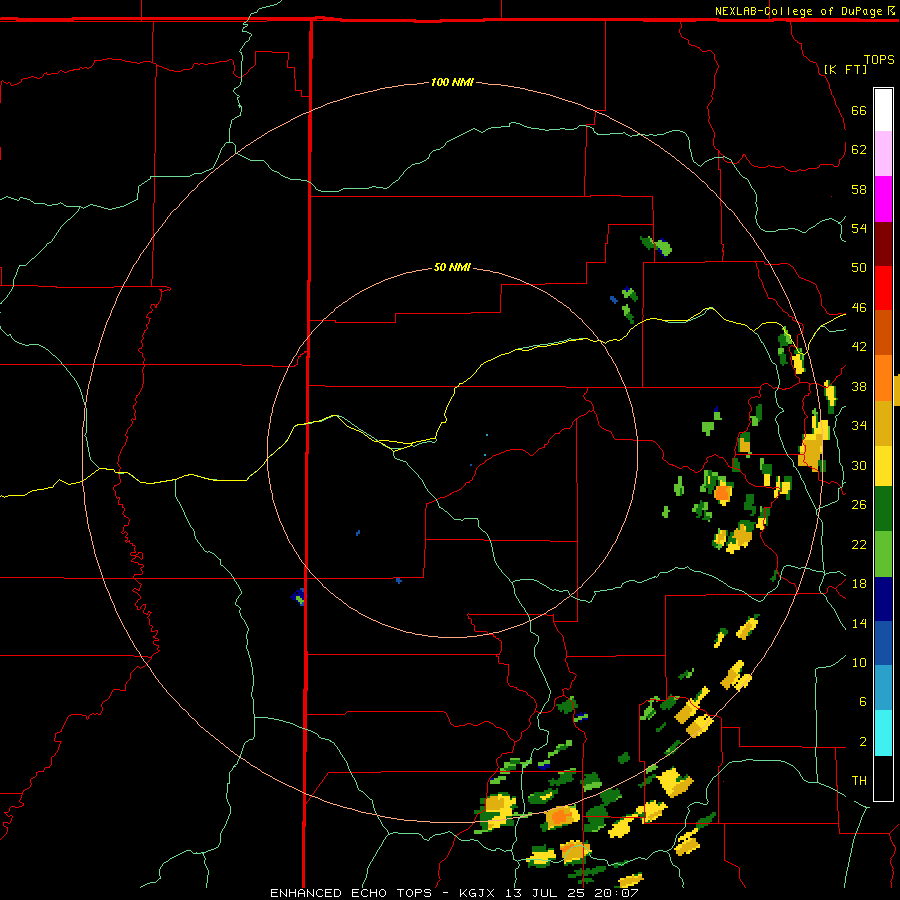Click the 14 legend value
The width and height of the screenshot is (900, 900).
point(859,623)
